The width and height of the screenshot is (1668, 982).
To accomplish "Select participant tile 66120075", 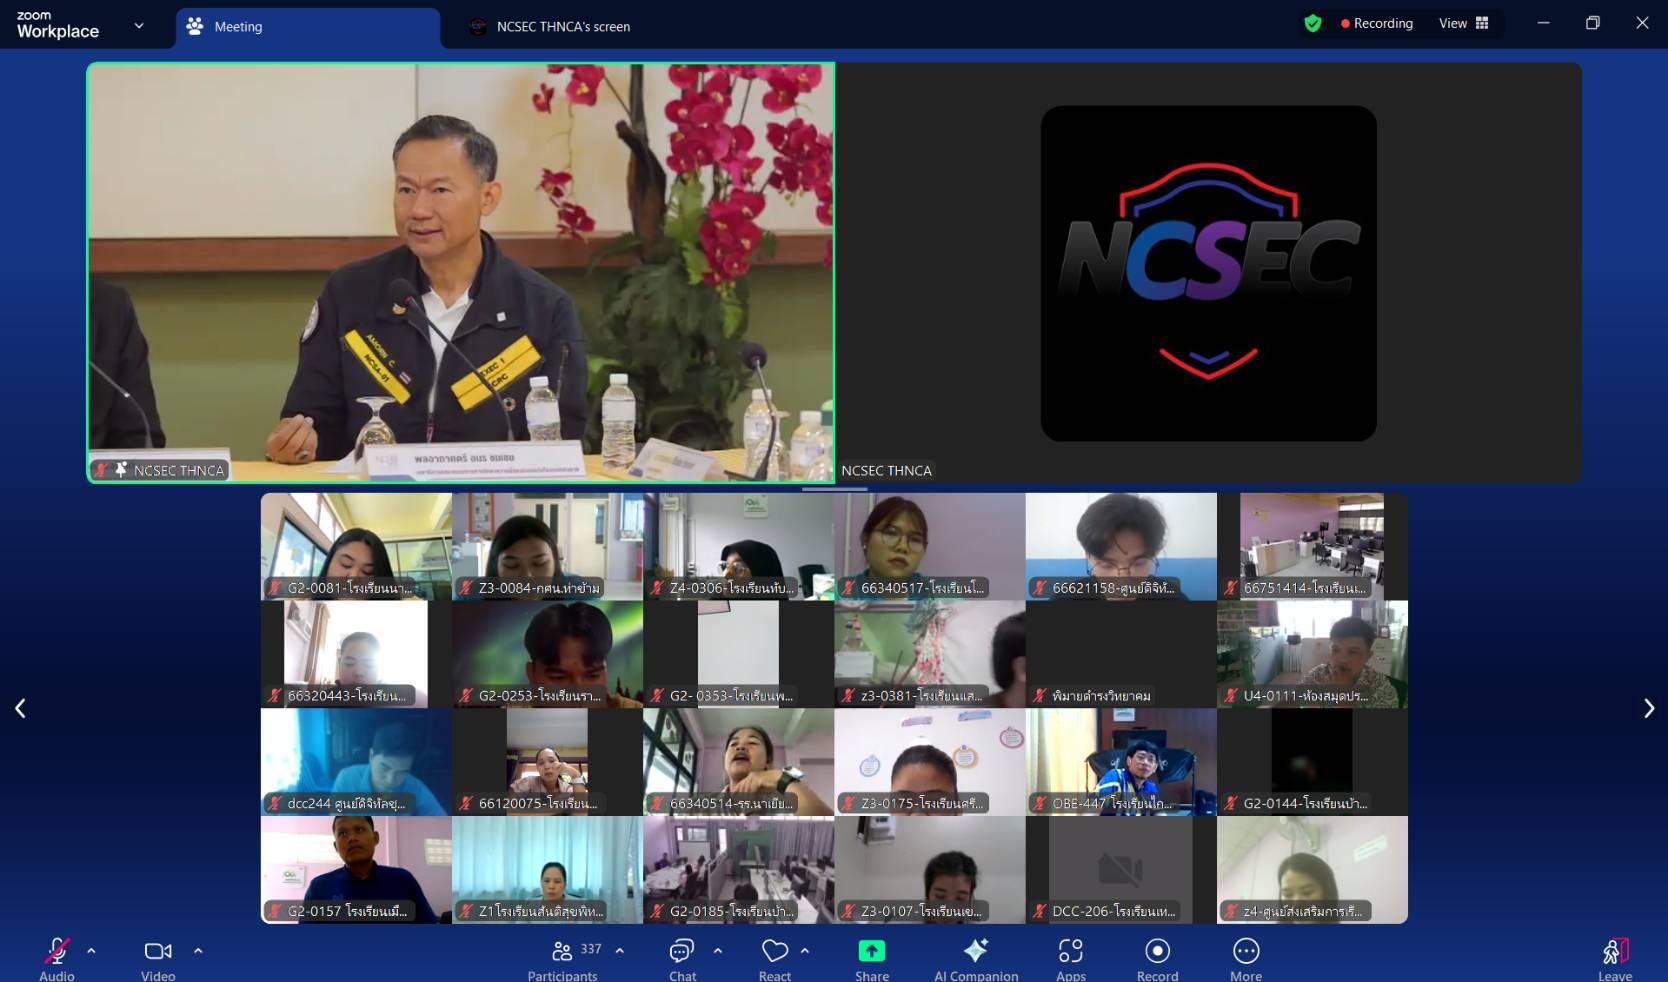I will pos(547,762).
